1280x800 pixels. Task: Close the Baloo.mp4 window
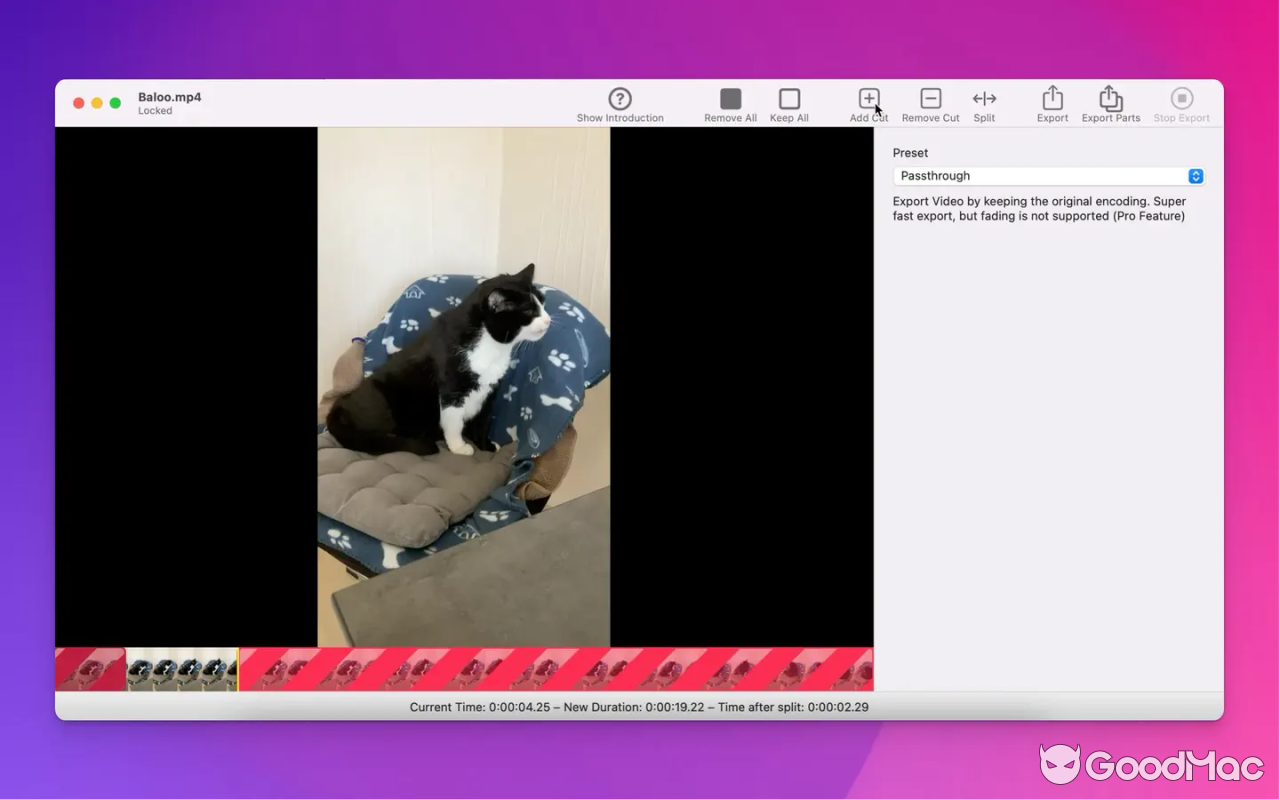click(79, 103)
